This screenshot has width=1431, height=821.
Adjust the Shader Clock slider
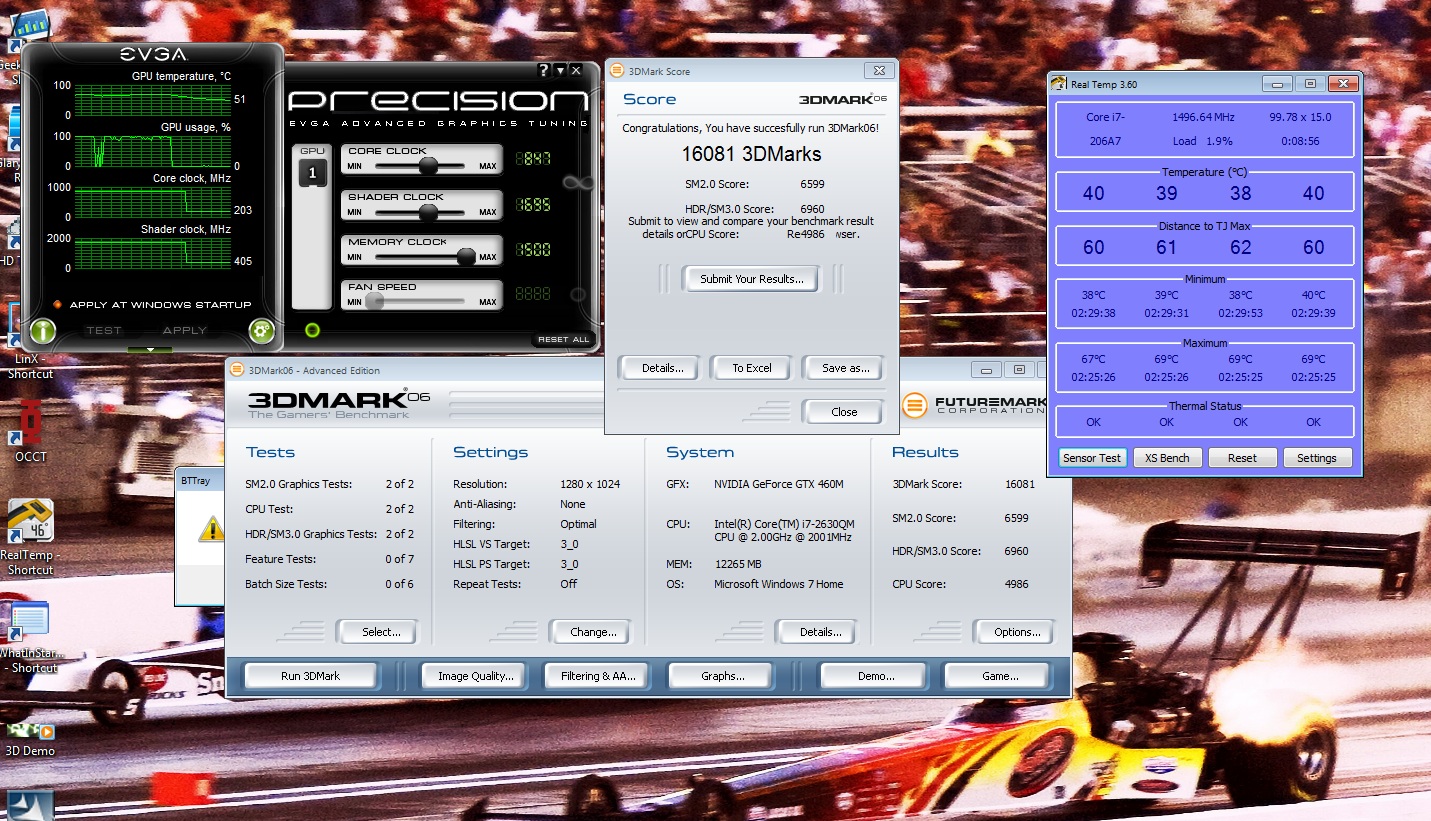click(428, 211)
